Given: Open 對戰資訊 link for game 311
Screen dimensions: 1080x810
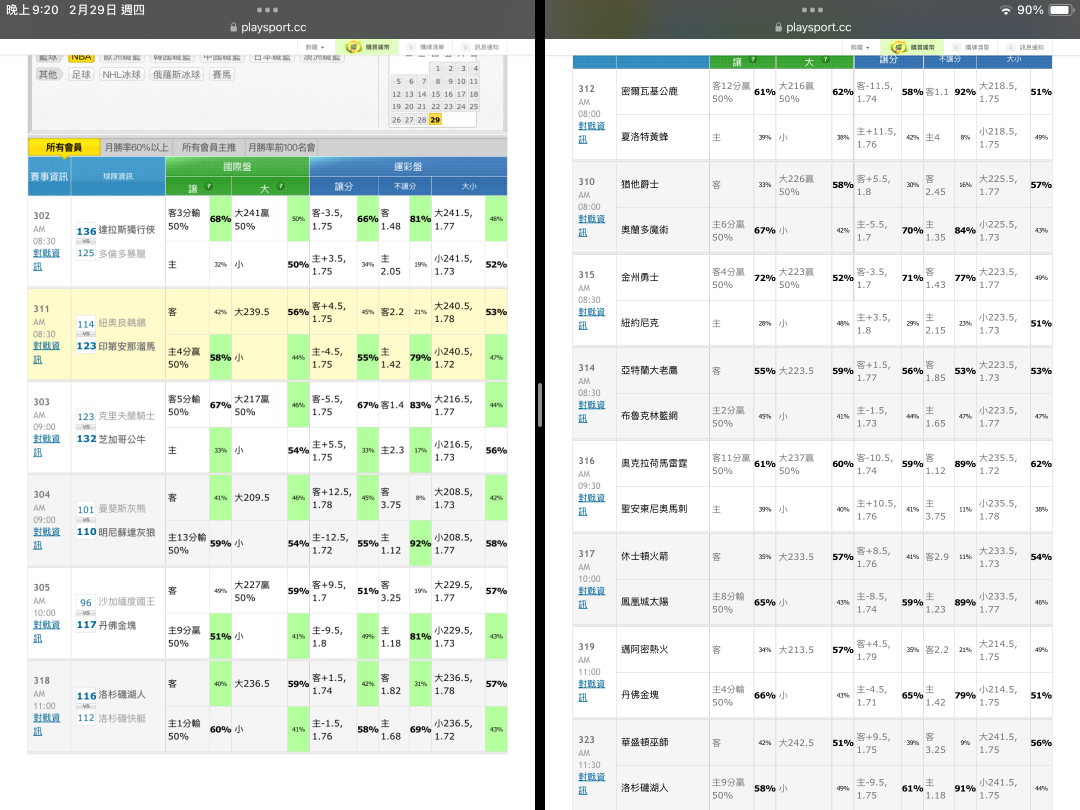Looking at the screenshot, I should [x=46, y=353].
